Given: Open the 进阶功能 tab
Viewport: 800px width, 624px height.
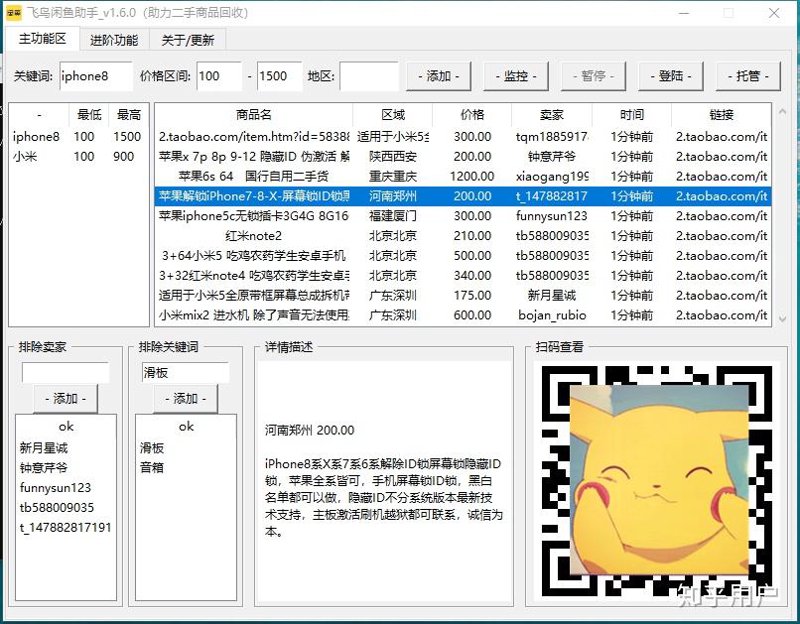Looking at the screenshot, I should (x=114, y=40).
